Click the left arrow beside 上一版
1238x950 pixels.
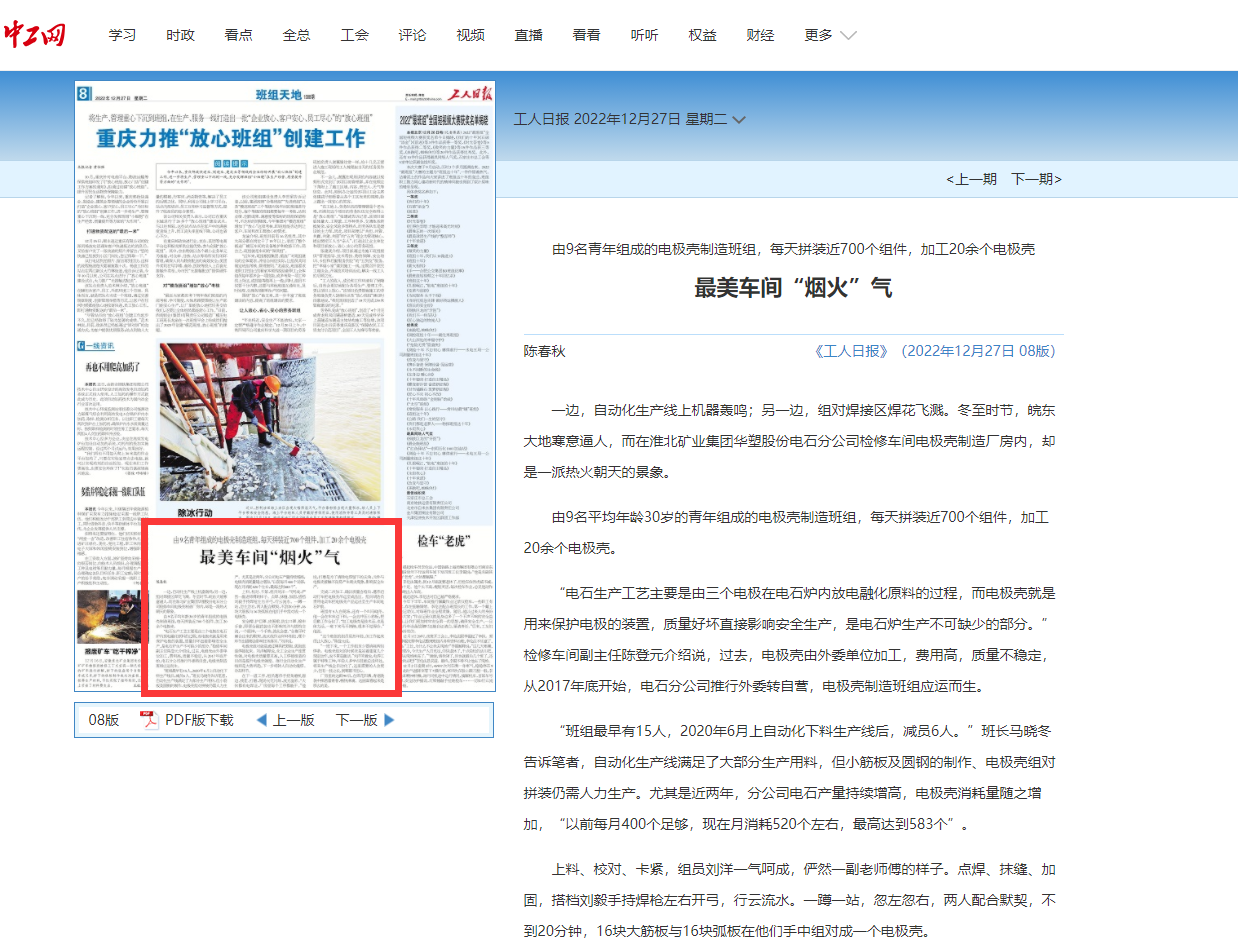pos(261,720)
